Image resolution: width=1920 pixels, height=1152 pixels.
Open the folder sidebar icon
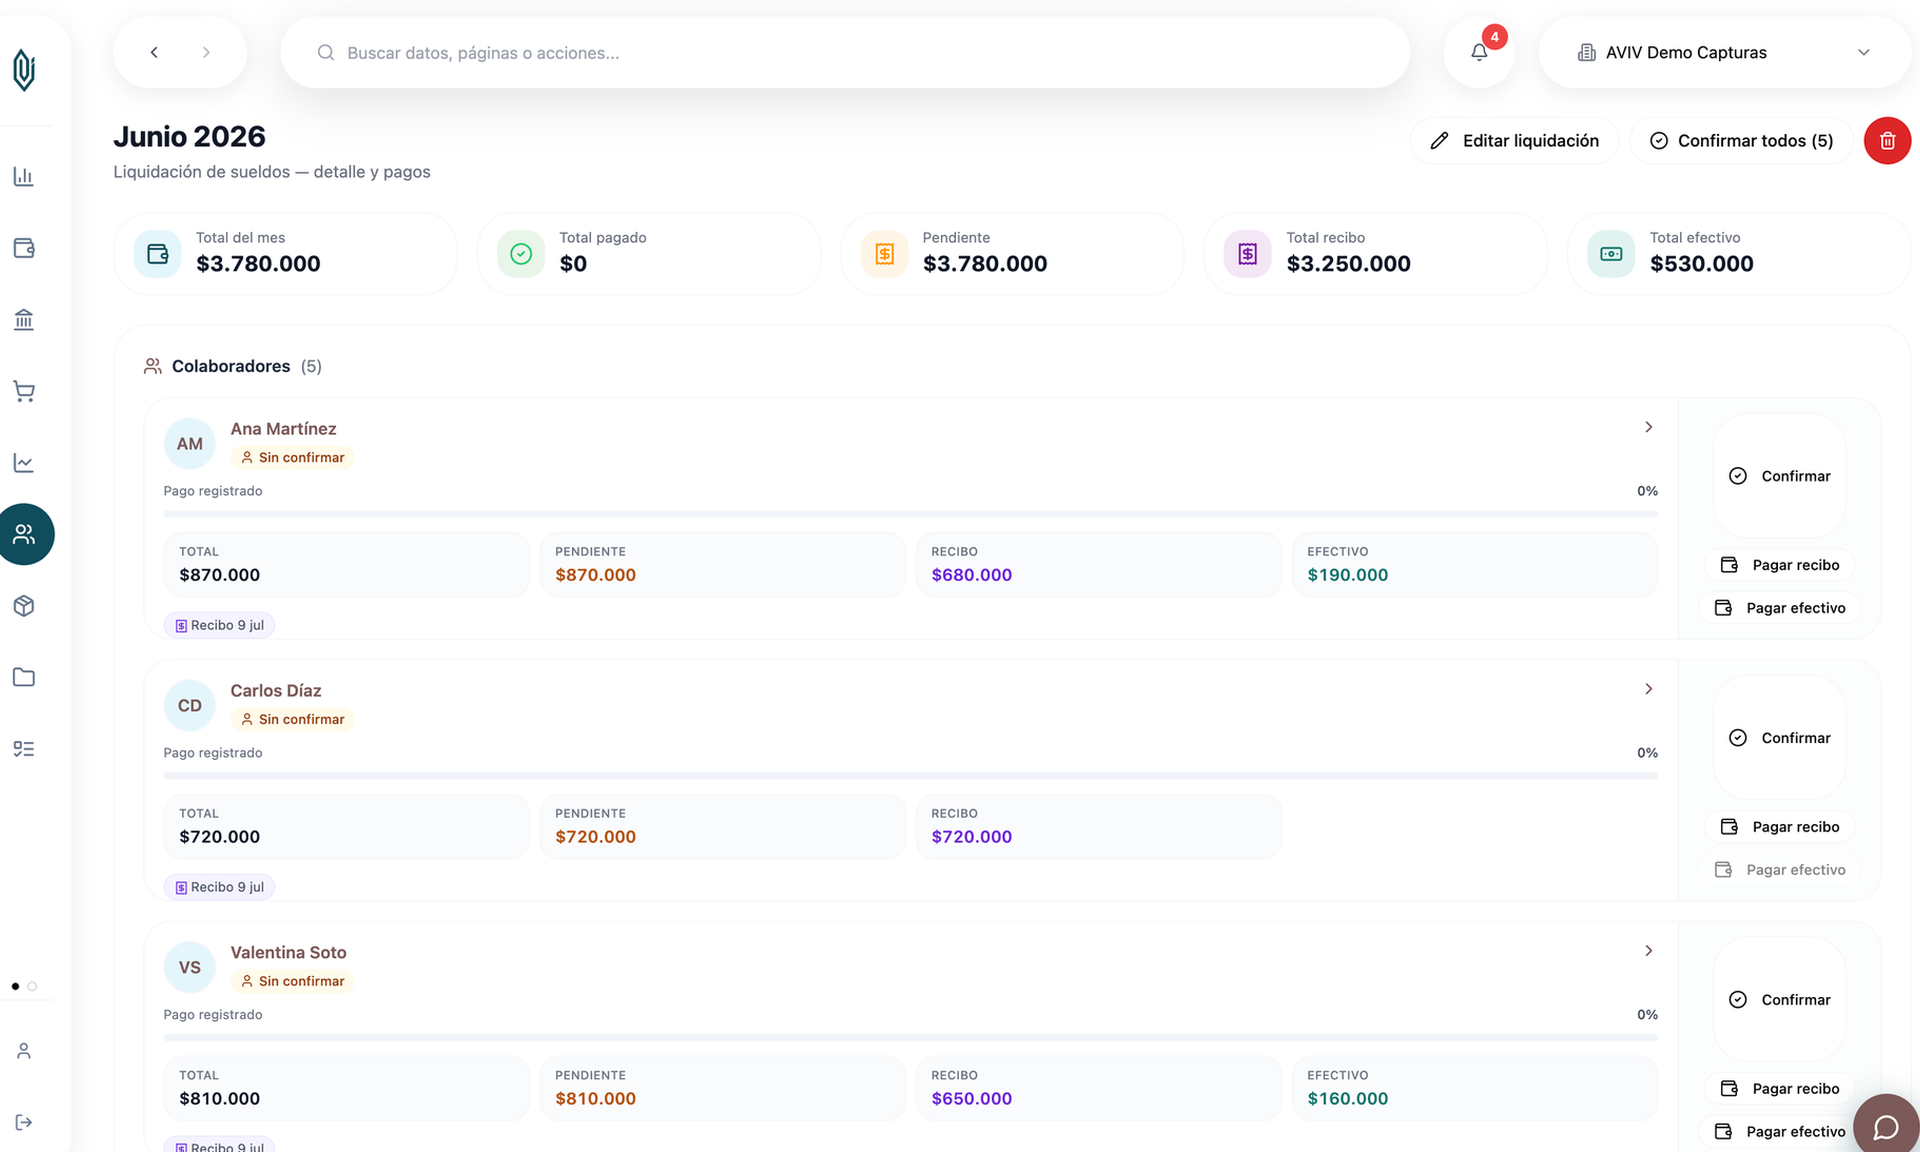click(x=24, y=677)
